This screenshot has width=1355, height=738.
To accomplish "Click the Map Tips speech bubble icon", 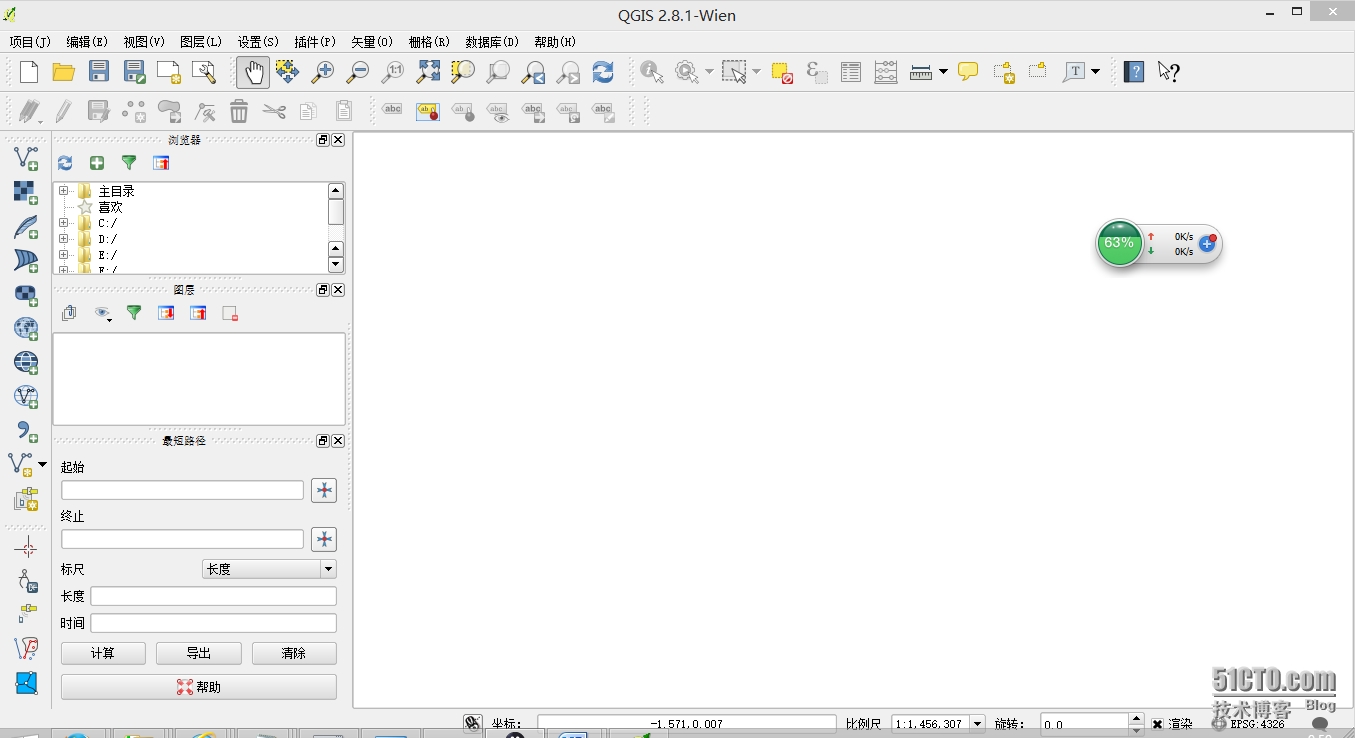I will pyautogui.click(x=968, y=72).
